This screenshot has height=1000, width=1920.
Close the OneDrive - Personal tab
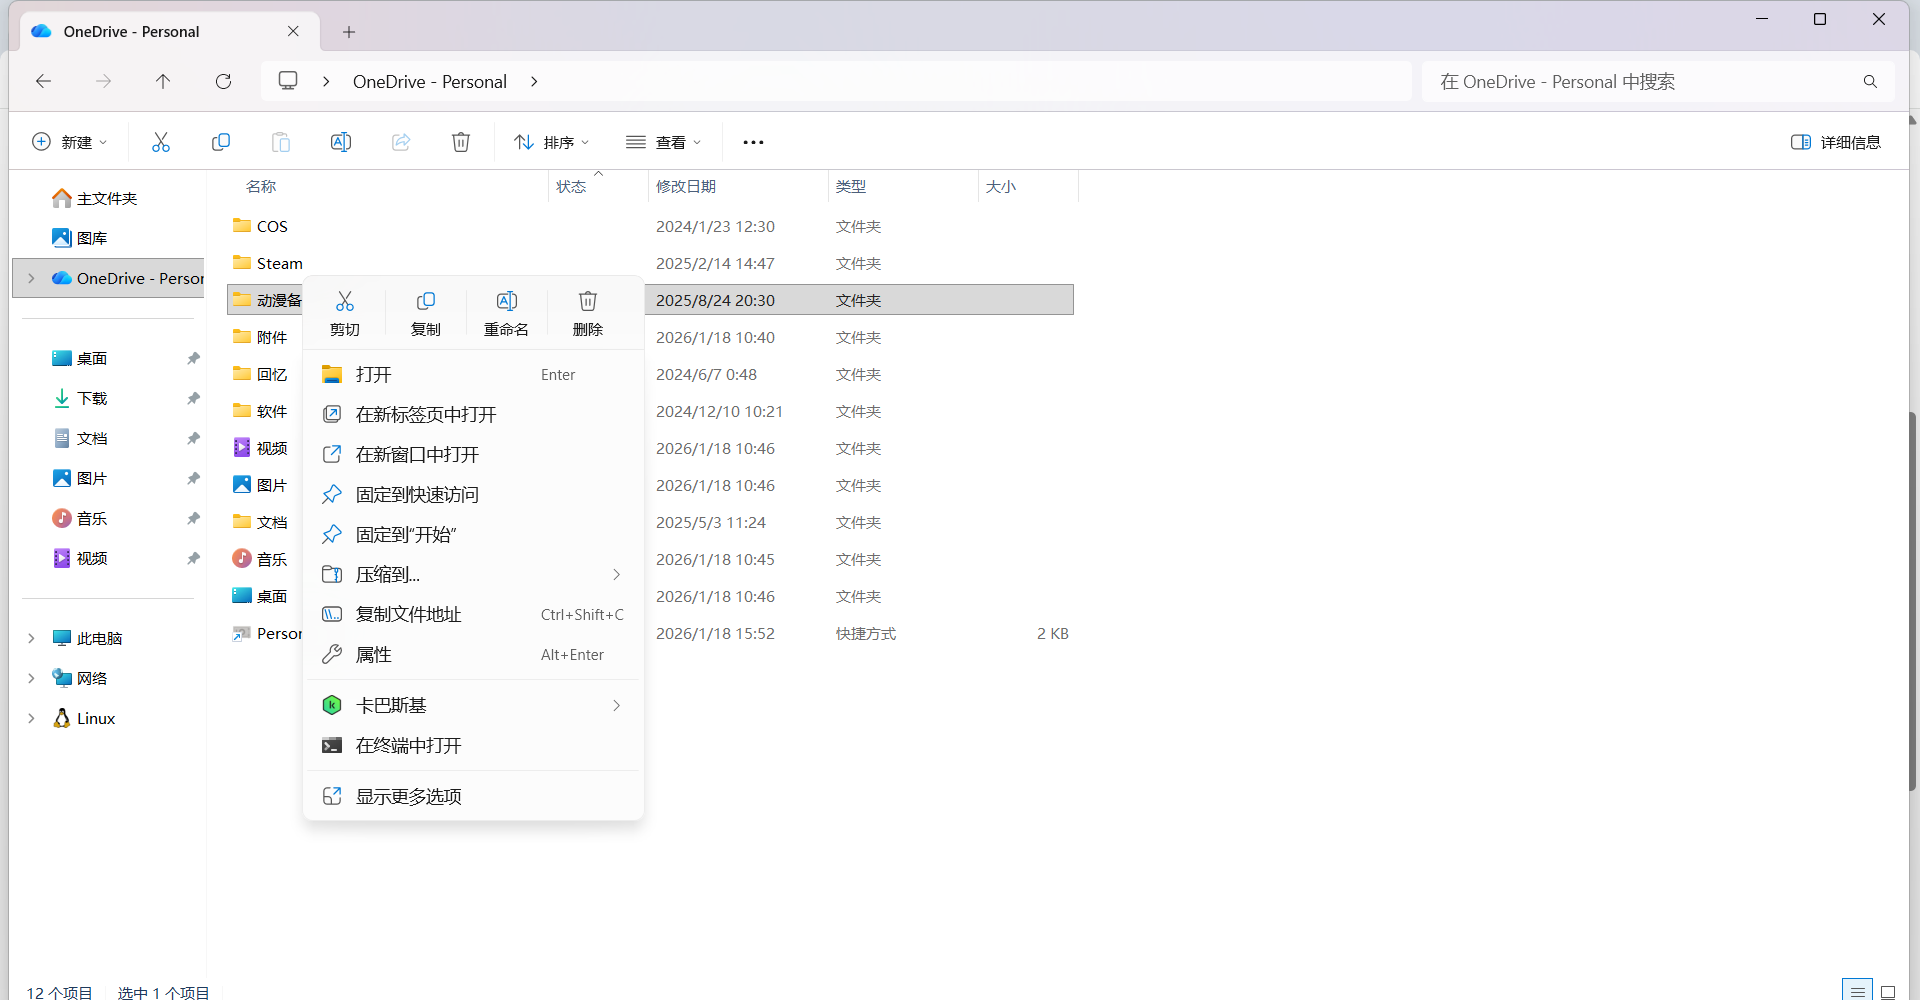pos(293,31)
